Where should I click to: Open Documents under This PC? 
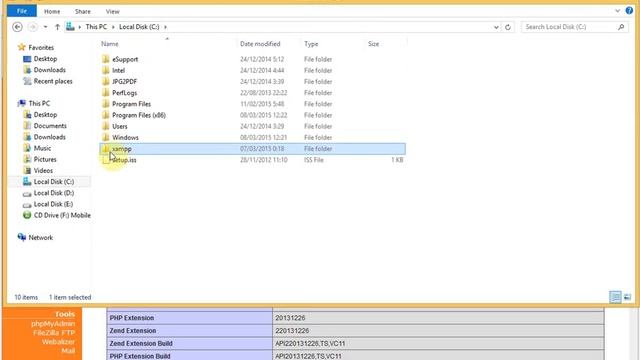tap(50, 126)
